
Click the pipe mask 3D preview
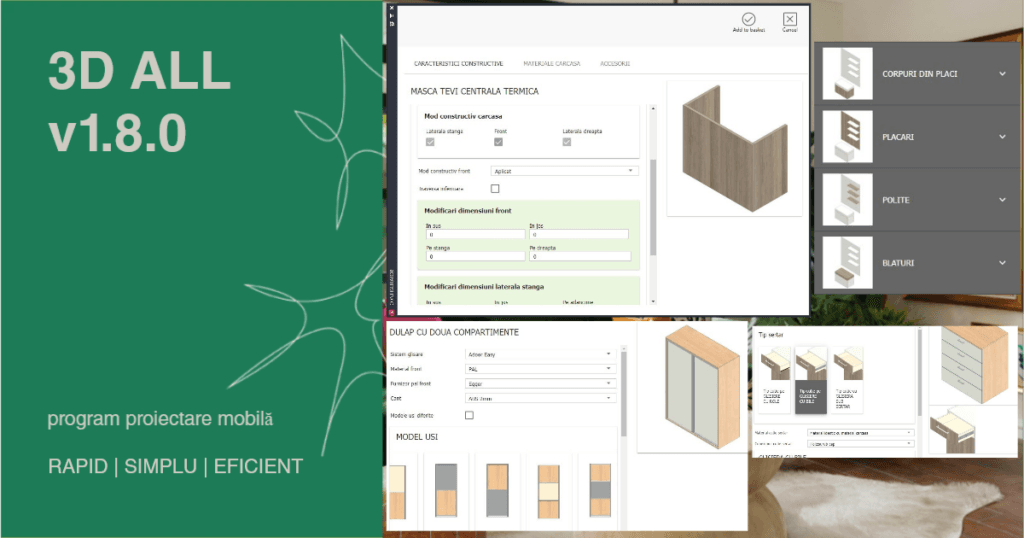735,148
